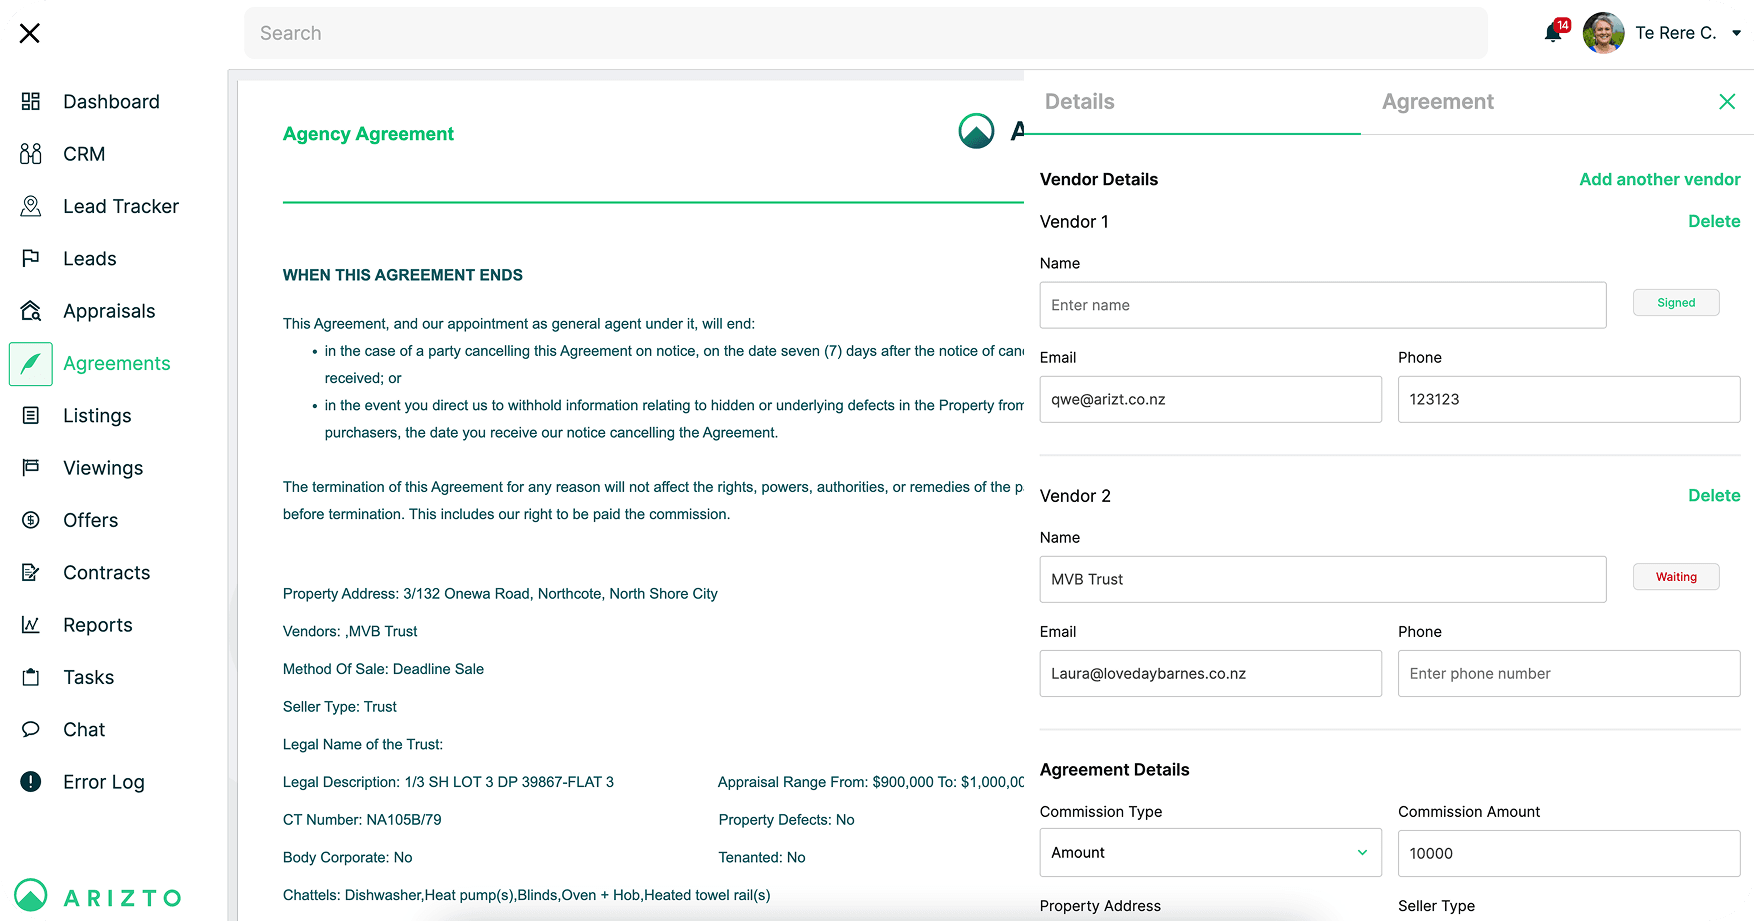
Task: Click the Waiting status button for Vendor 2
Action: (x=1675, y=577)
